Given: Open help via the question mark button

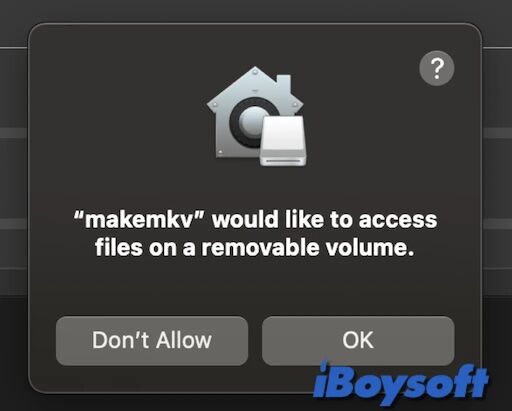Looking at the screenshot, I should (436, 68).
